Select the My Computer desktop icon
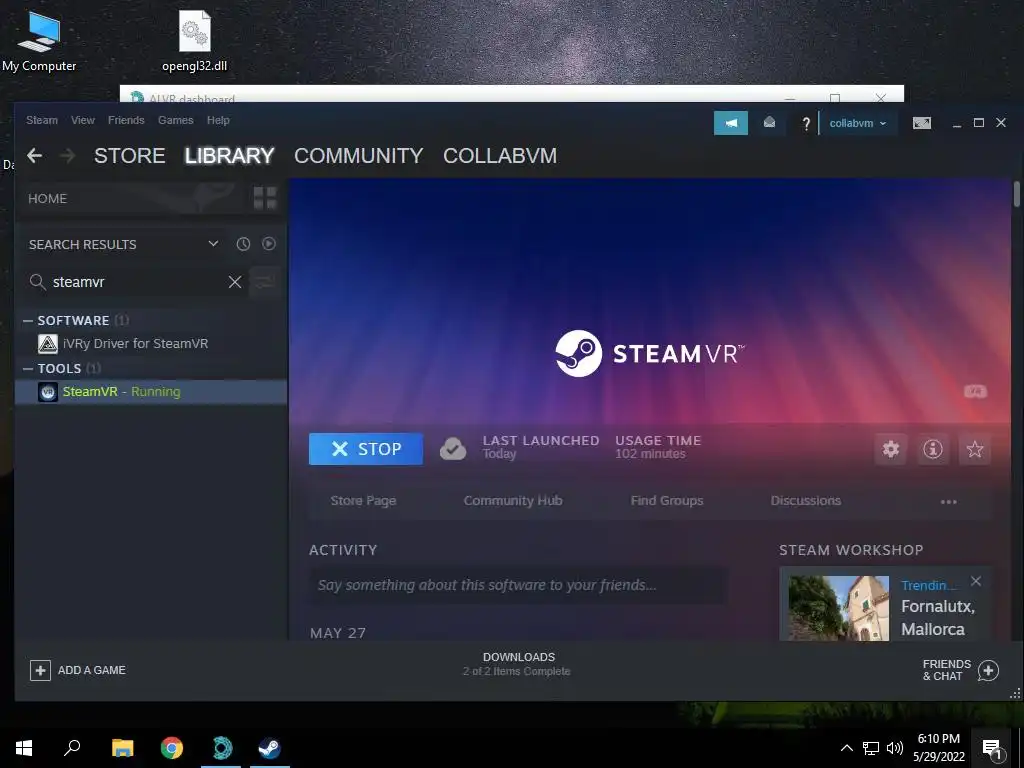This screenshot has width=1024, height=768. (39, 40)
